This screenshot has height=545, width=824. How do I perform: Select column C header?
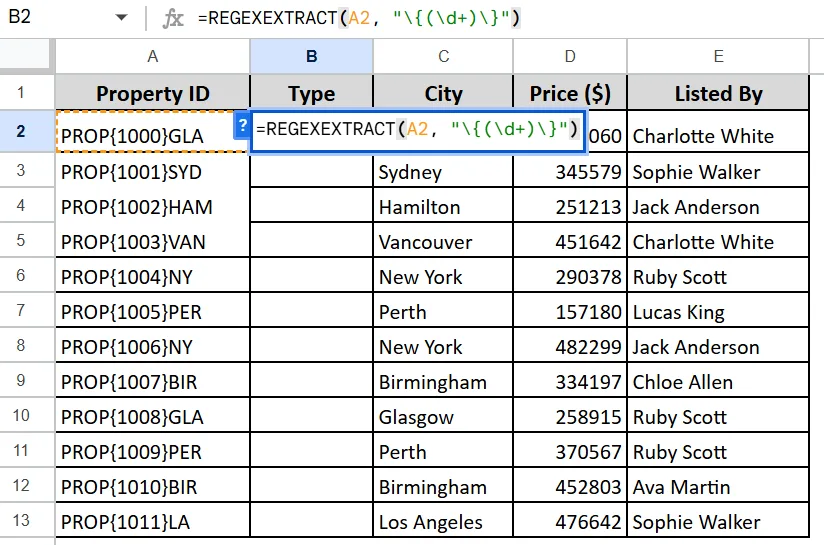[x=443, y=56]
